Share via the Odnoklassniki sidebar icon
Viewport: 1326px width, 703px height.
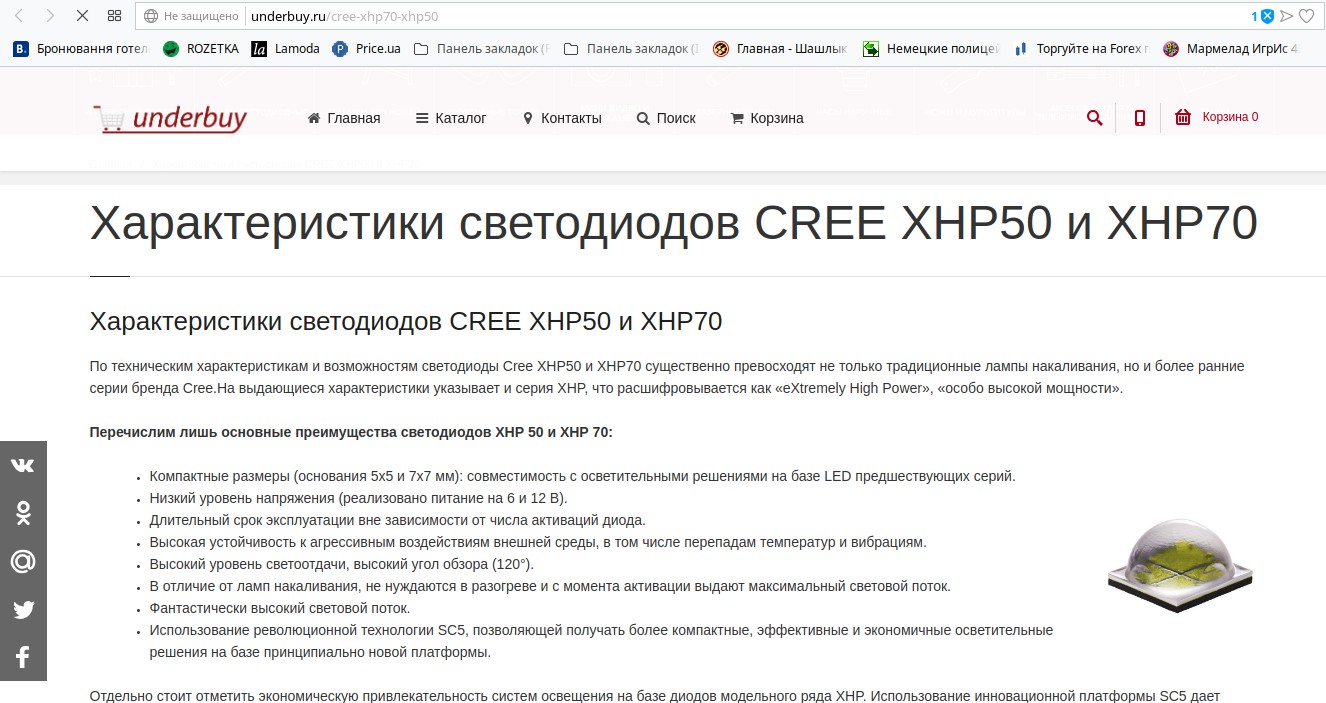point(23,513)
